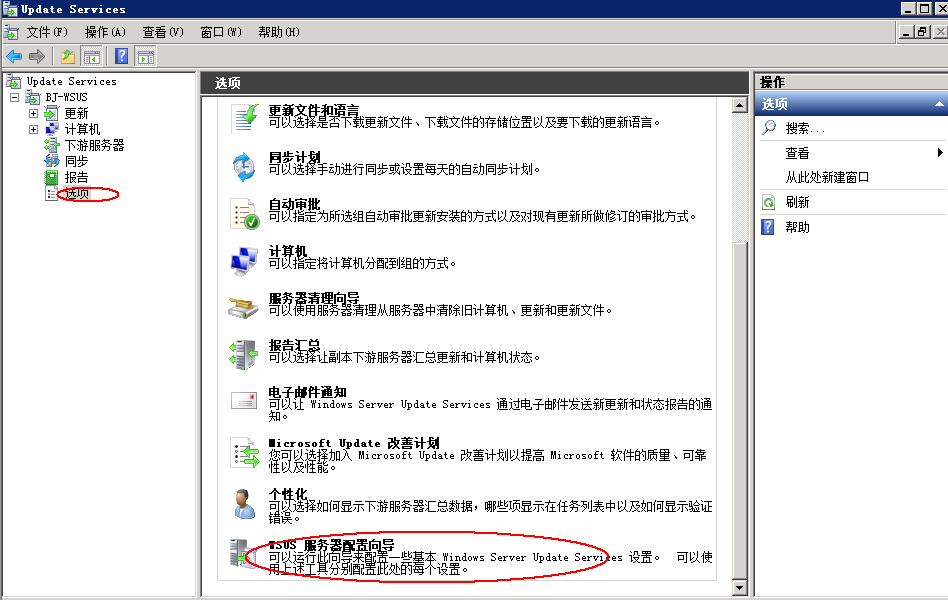Click the 下游服务器 tree icon

(52, 145)
